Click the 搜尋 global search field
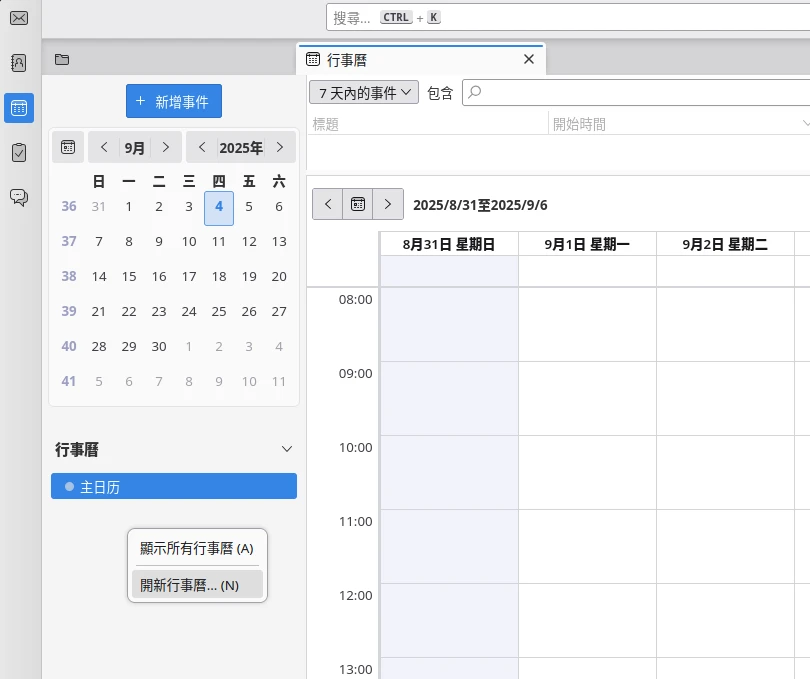810x679 pixels. [x=566, y=18]
